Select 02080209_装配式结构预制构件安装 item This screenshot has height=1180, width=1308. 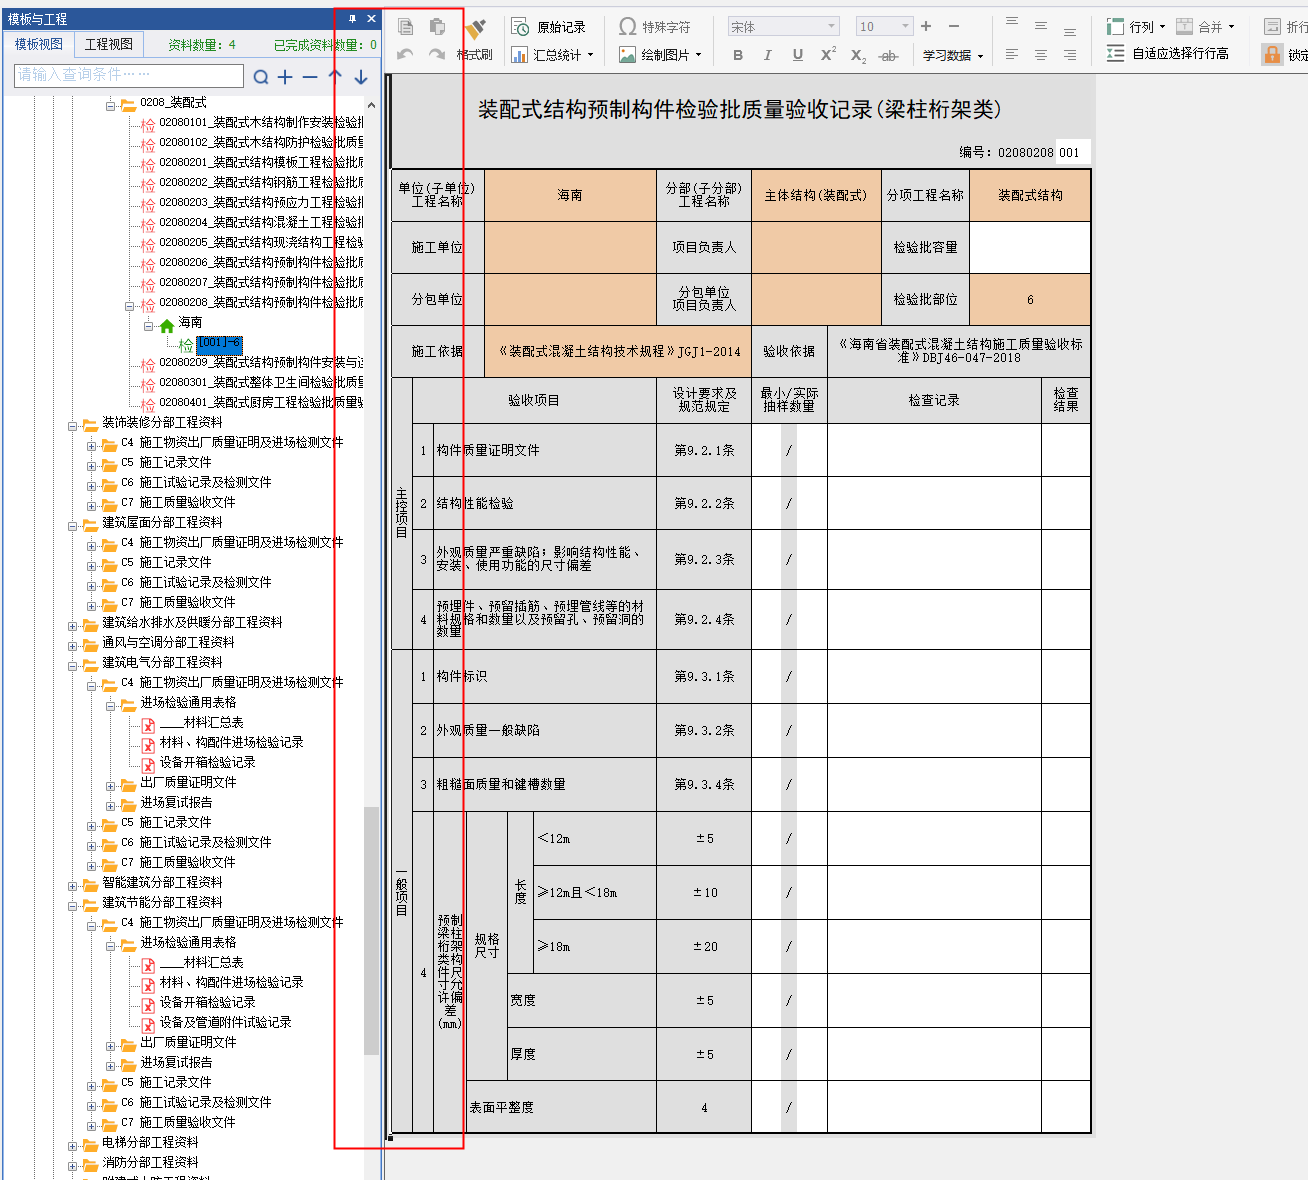tap(261, 362)
